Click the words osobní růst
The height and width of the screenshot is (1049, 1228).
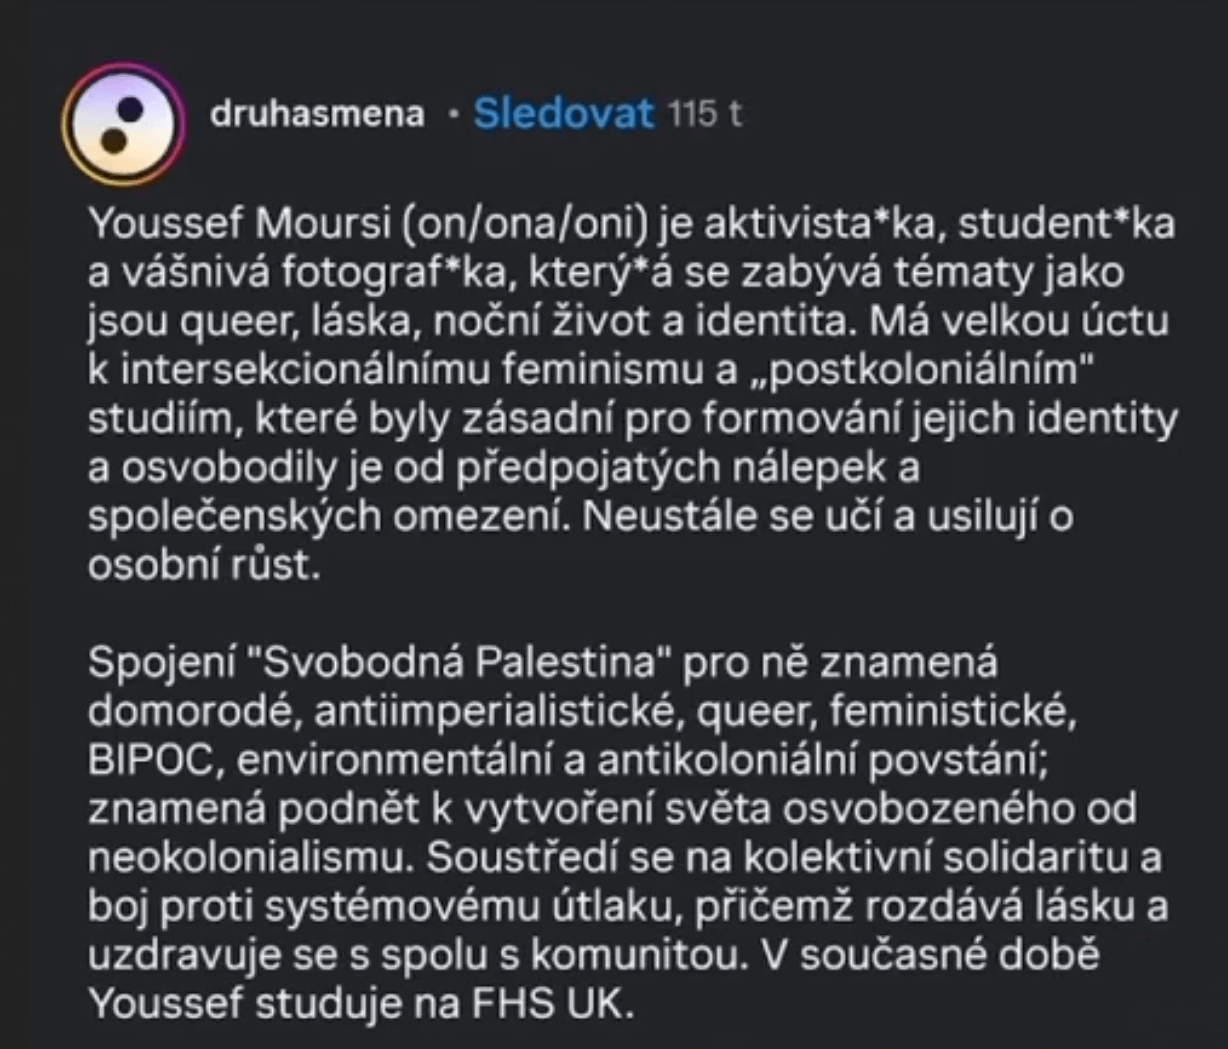(x=203, y=565)
